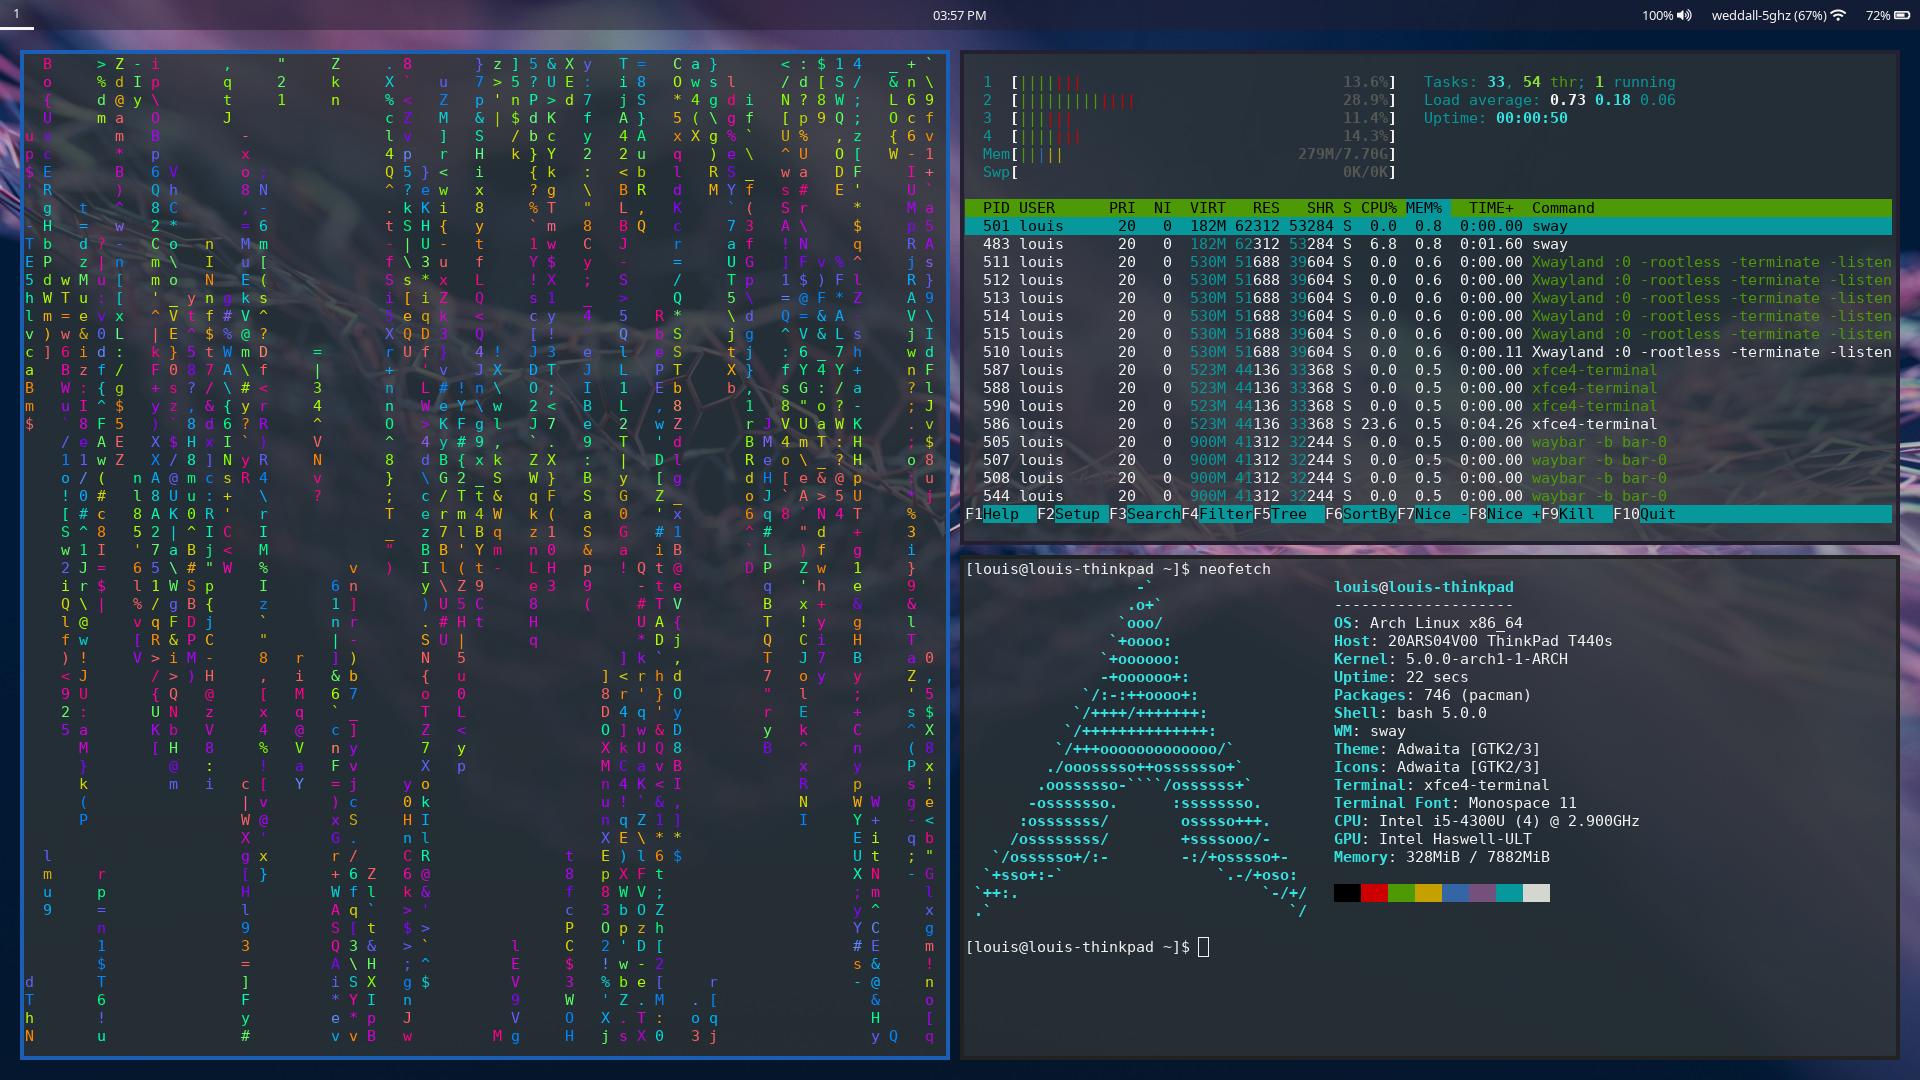Click the battery icon next to 72%

coord(1903,15)
